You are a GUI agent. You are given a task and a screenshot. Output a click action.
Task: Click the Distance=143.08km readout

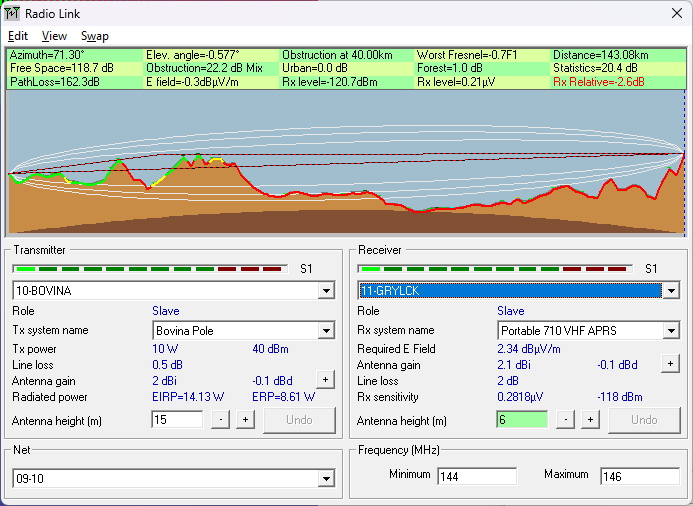(601, 55)
